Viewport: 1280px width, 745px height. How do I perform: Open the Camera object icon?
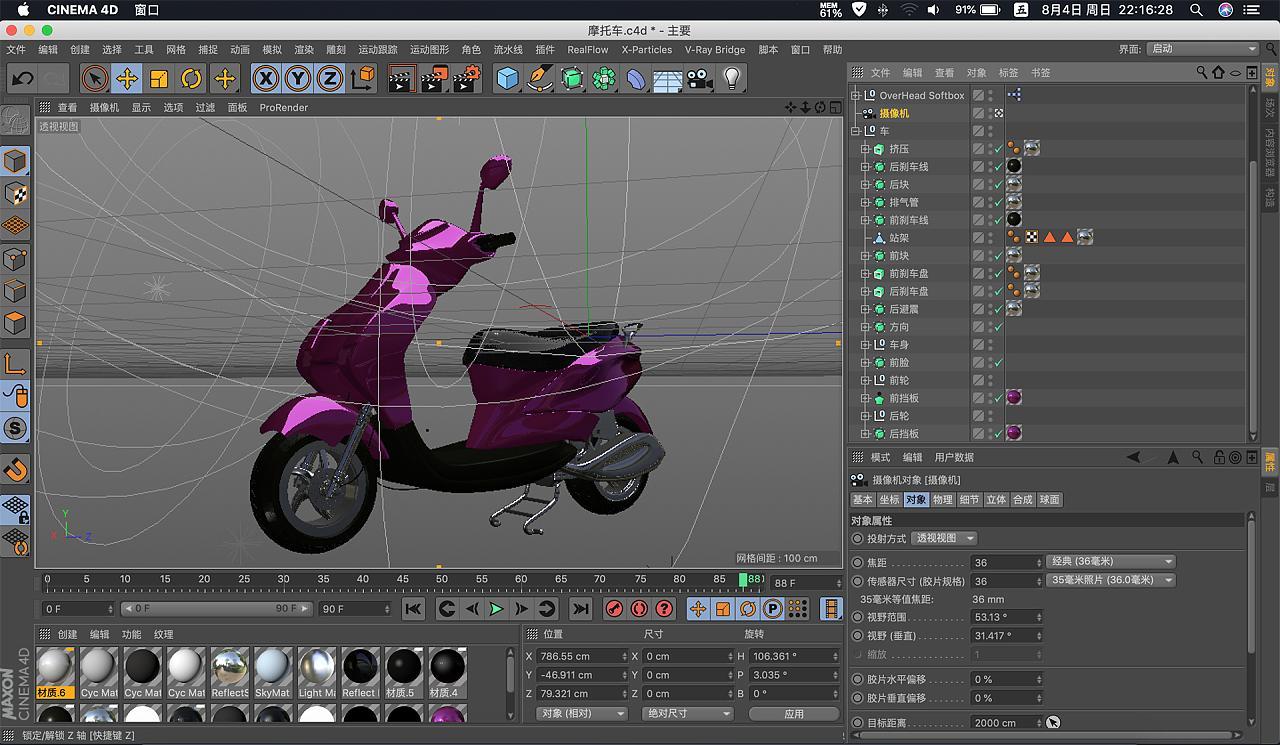coord(699,78)
